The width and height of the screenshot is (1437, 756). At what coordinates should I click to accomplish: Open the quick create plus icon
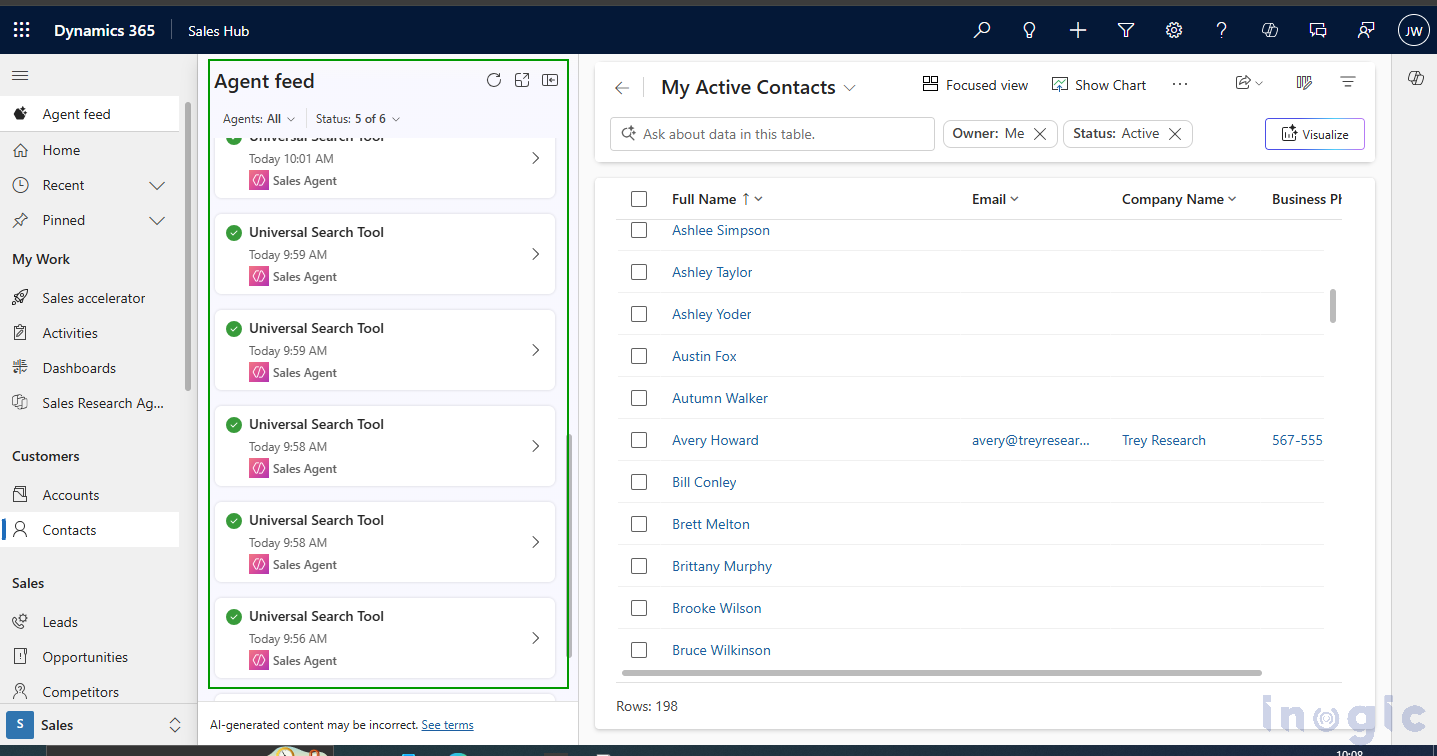click(x=1077, y=30)
